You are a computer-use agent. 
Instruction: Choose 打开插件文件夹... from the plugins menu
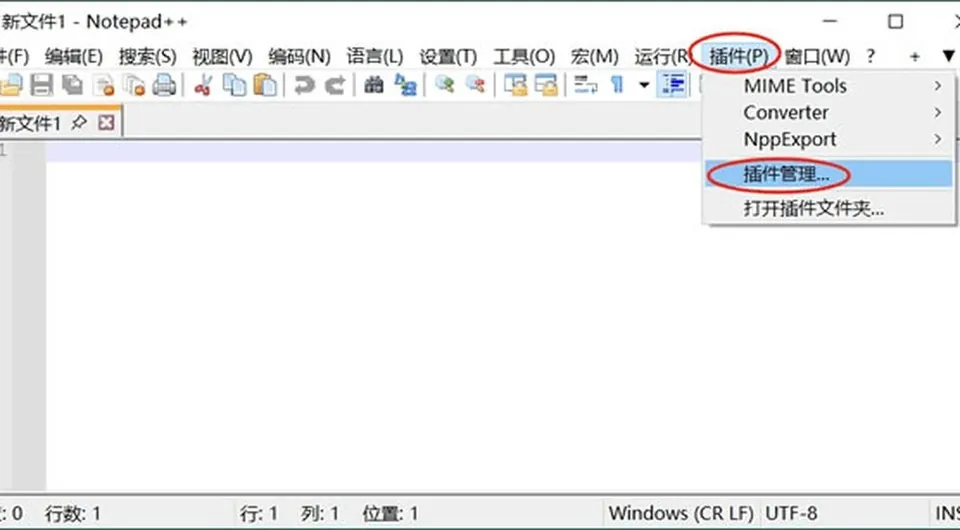(829, 209)
